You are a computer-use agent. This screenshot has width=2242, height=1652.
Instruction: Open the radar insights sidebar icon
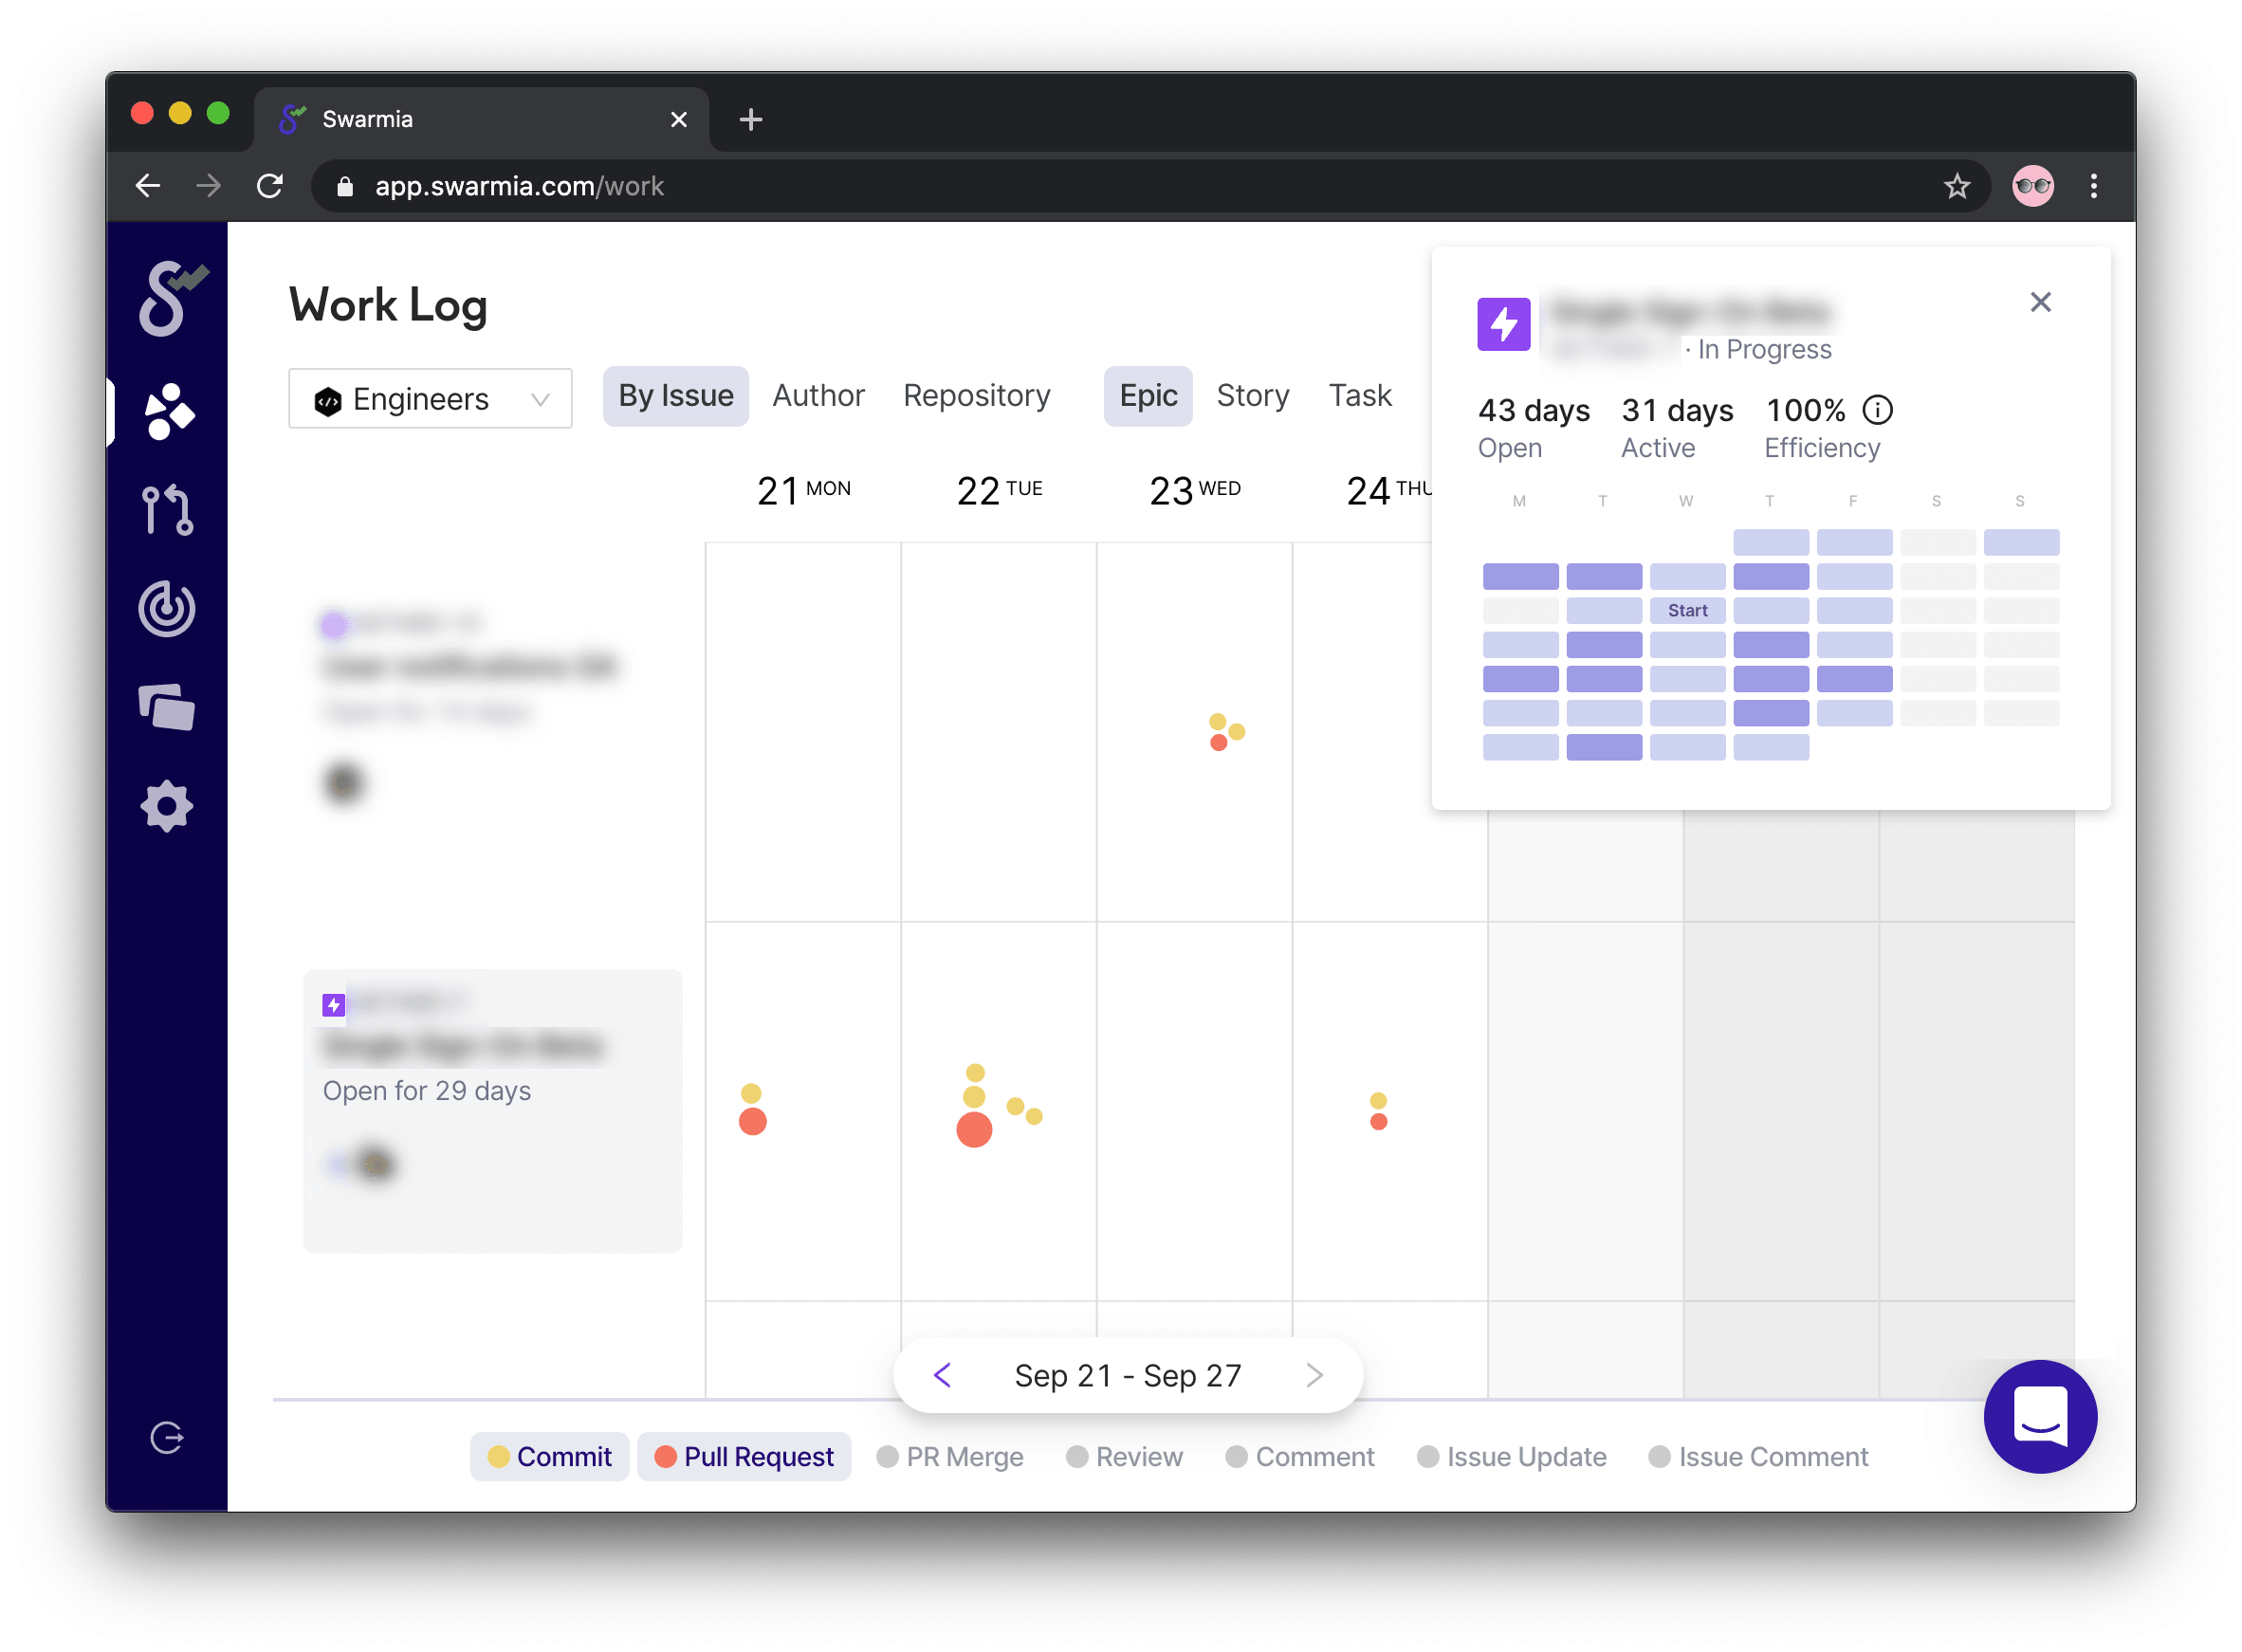(166, 608)
